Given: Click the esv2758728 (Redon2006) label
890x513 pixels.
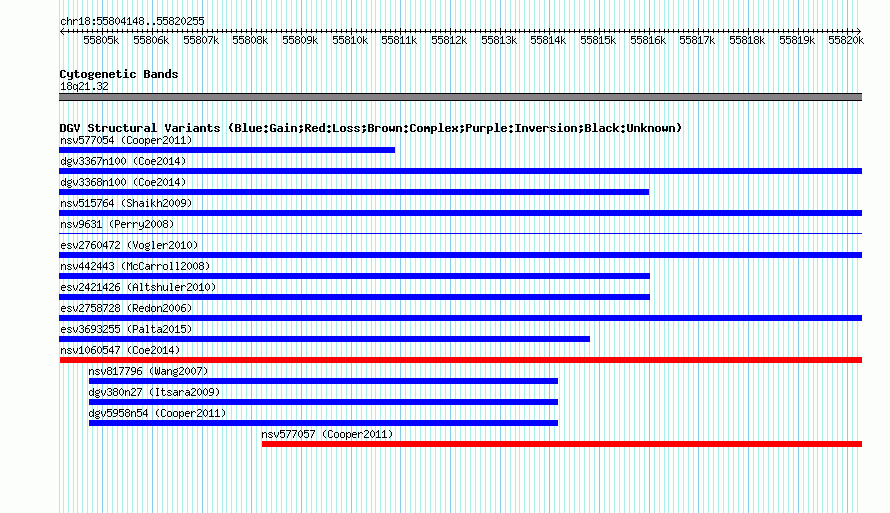Looking at the screenshot, I should click(126, 308).
